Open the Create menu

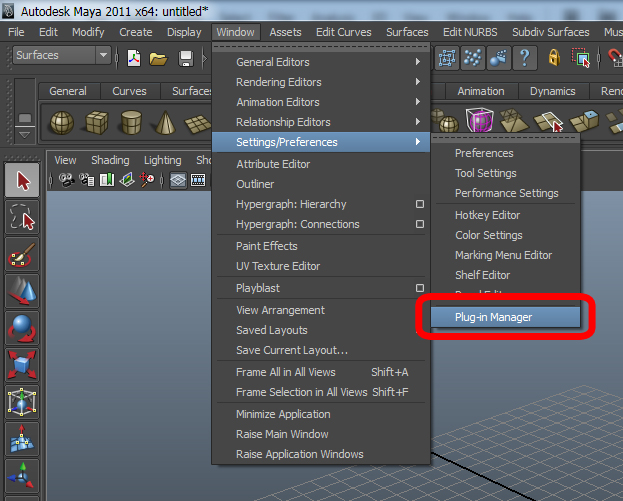[x=136, y=32]
